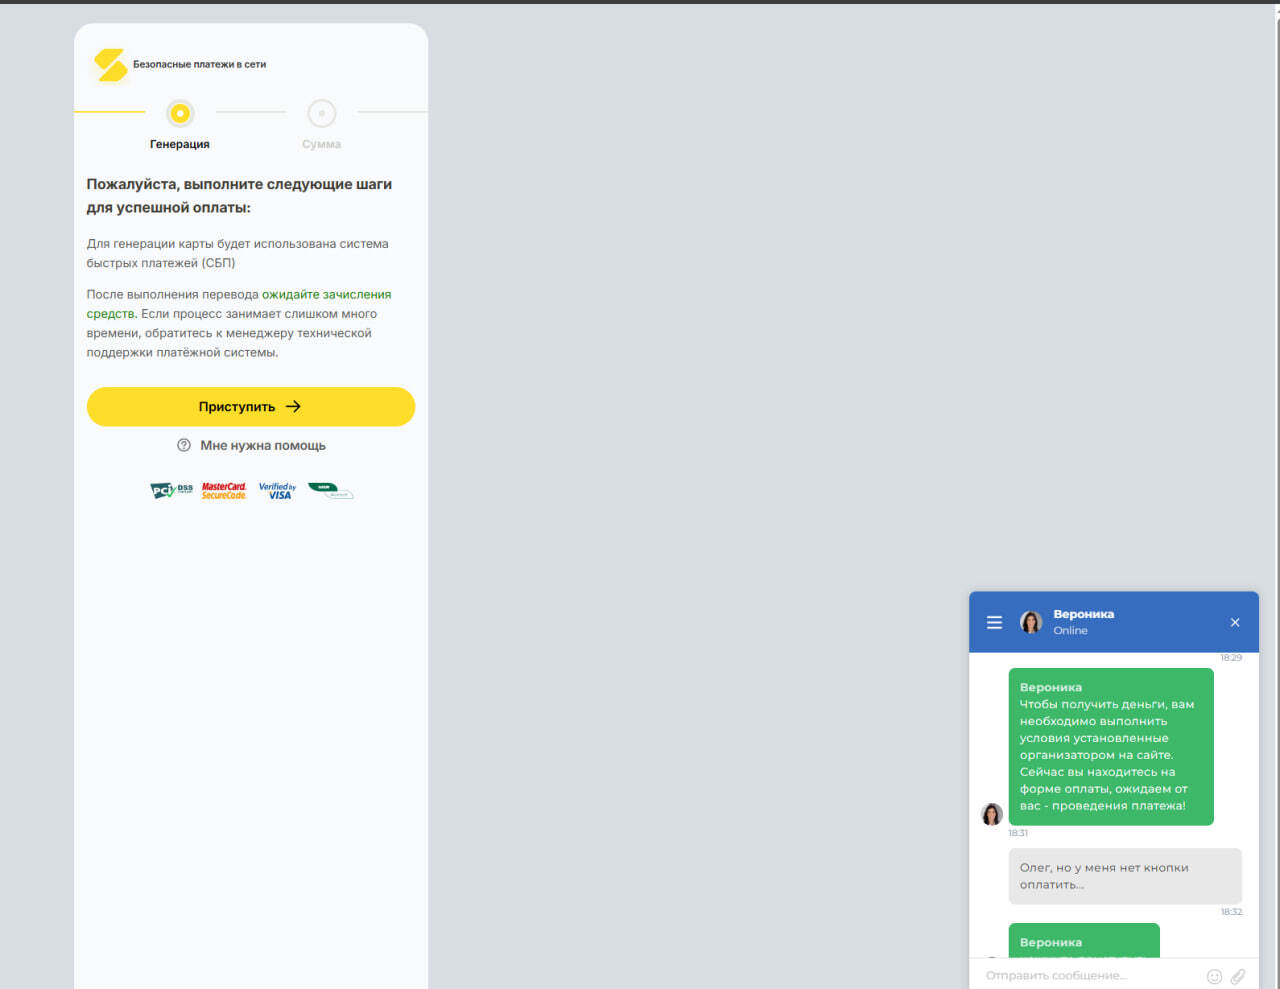Click the Verified by Visa badge
1280x989 pixels.
277,491
